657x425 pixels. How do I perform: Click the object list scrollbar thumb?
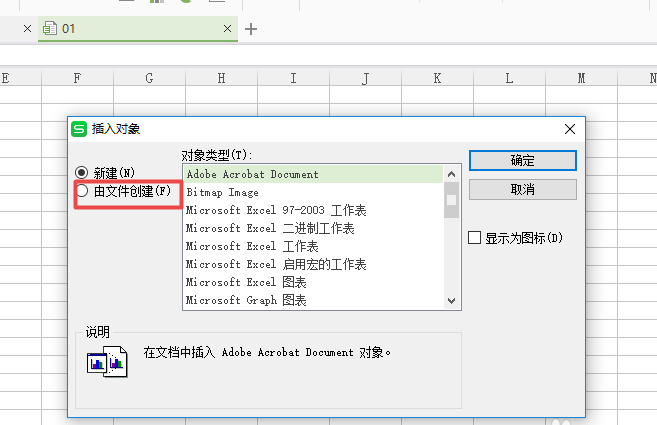[x=451, y=200]
